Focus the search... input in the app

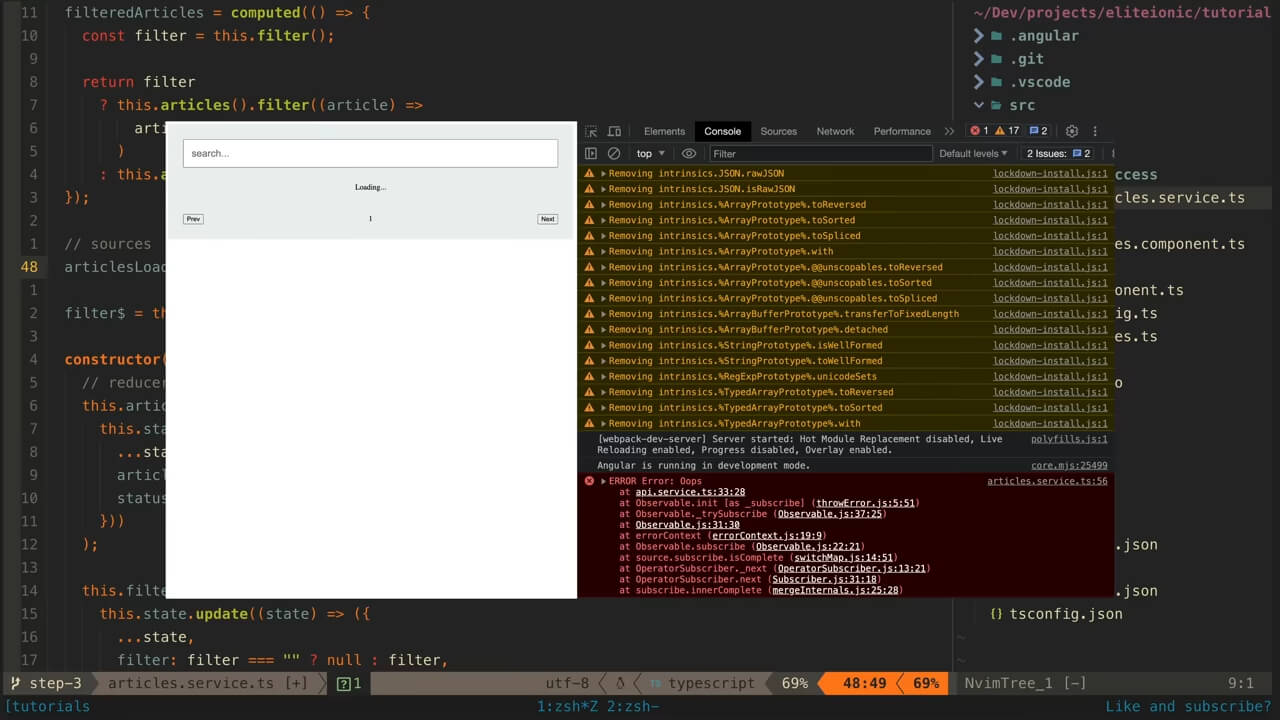[x=370, y=153]
